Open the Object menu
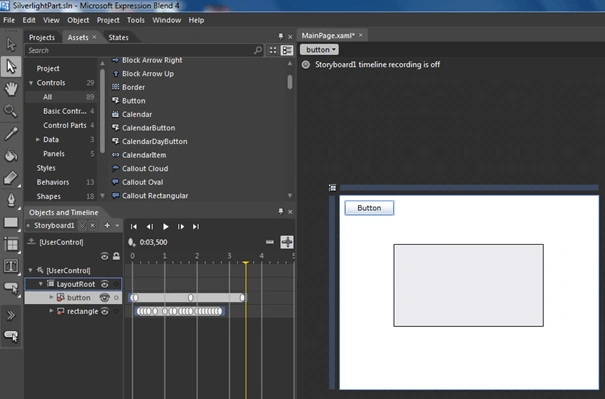This screenshot has height=399, width=605. pyautogui.click(x=78, y=20)
